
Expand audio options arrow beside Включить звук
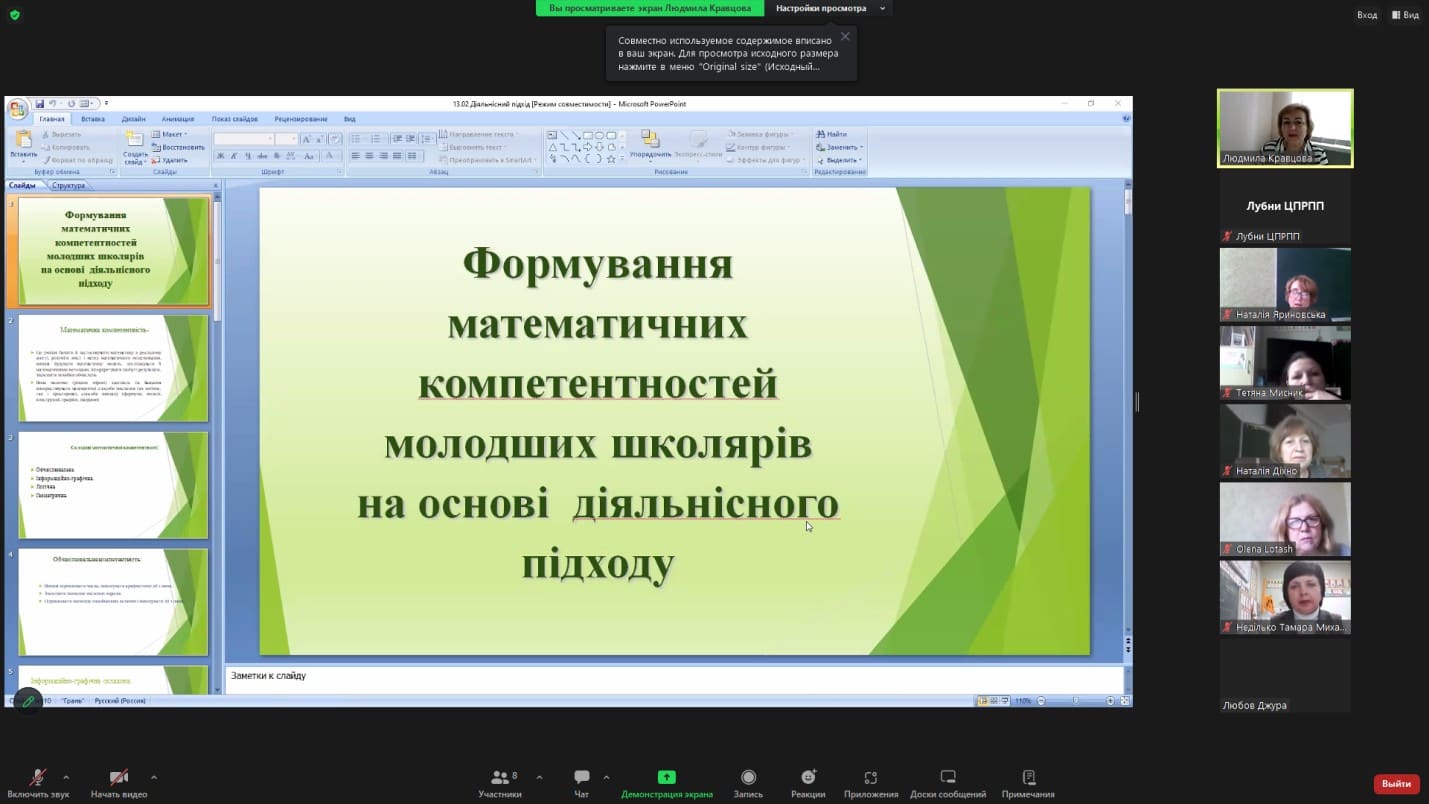pyautogui.click(x=66, y=777)
